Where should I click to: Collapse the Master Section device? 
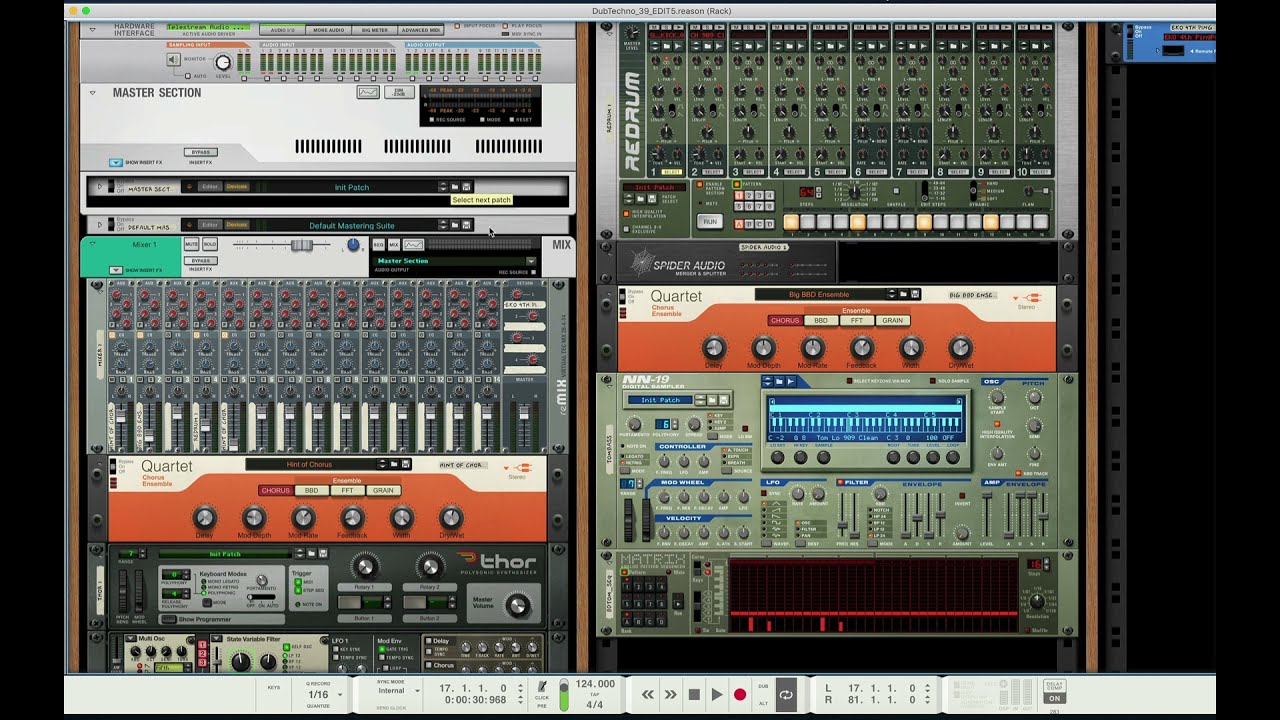[x=92, y=92]
